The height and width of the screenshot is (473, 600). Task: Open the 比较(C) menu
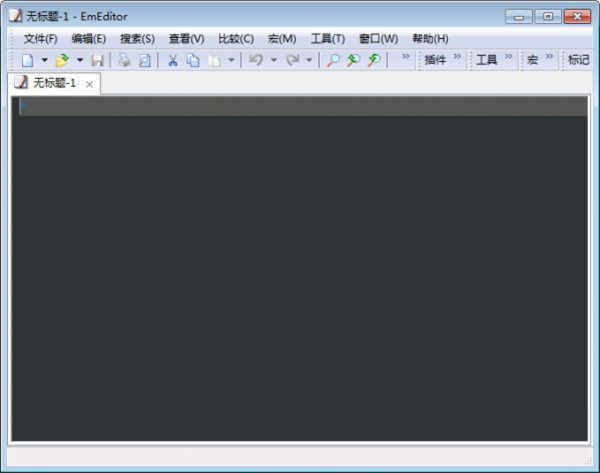(236, 39)
